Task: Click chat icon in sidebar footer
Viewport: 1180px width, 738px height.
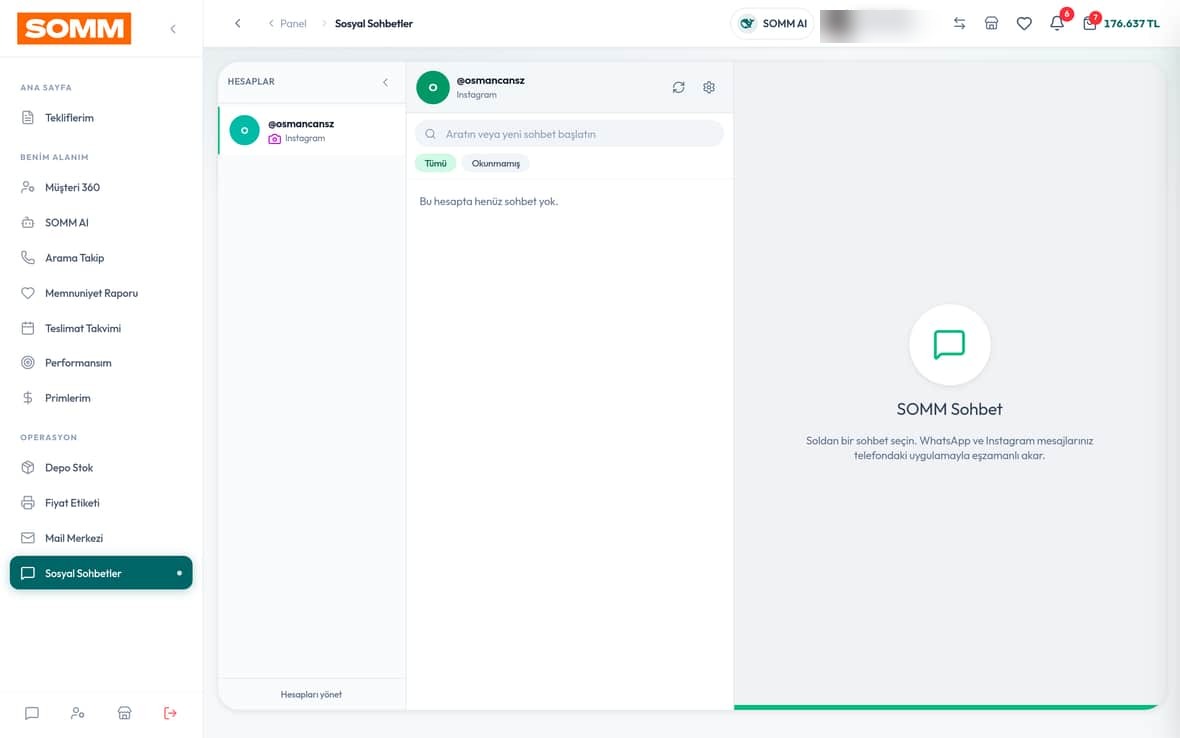Action: tap(32, 713)
